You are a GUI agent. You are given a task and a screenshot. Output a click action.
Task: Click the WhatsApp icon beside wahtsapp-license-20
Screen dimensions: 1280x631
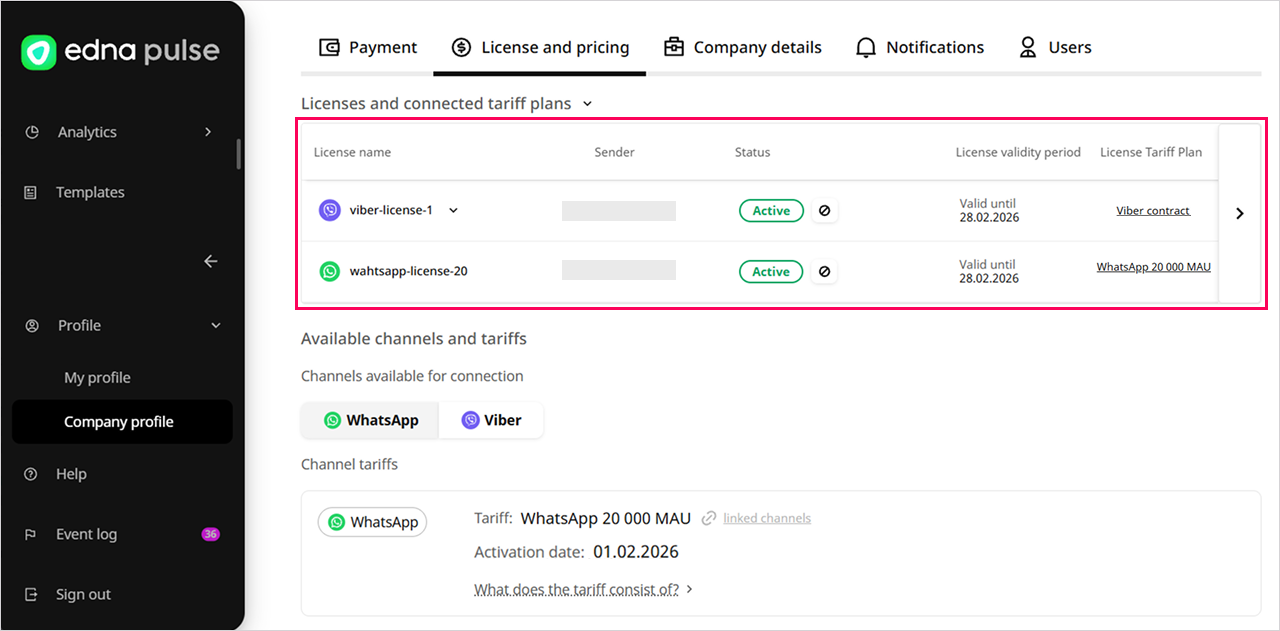click(x=329, y=272)
